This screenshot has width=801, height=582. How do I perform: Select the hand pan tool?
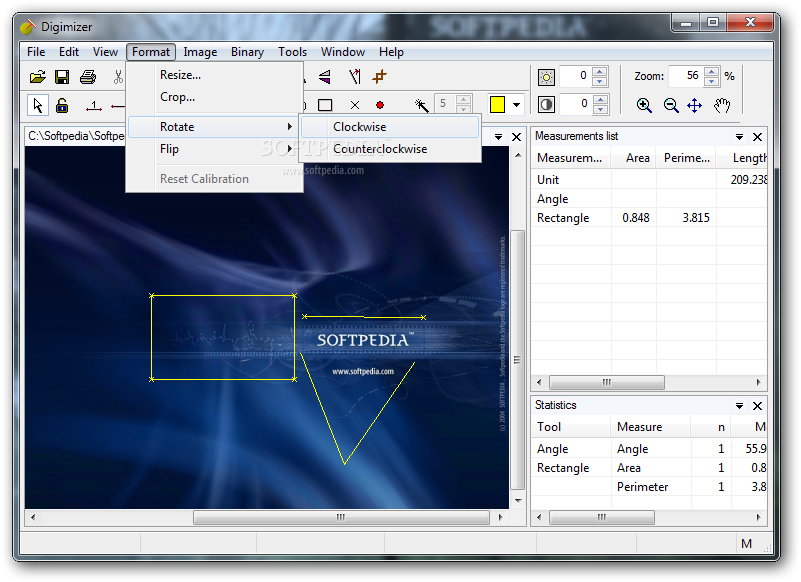[722, 106]
